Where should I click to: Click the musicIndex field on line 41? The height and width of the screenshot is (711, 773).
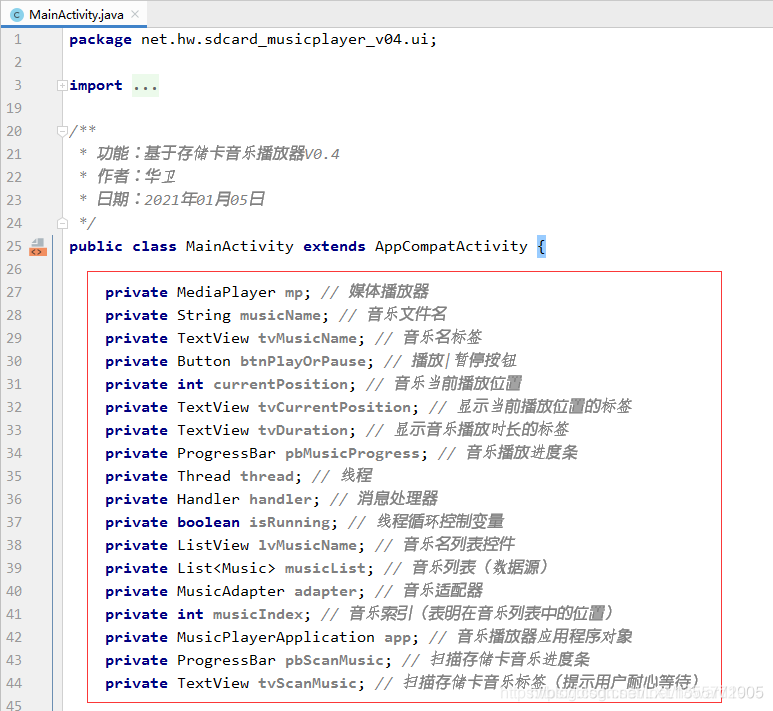coord(258,614)
